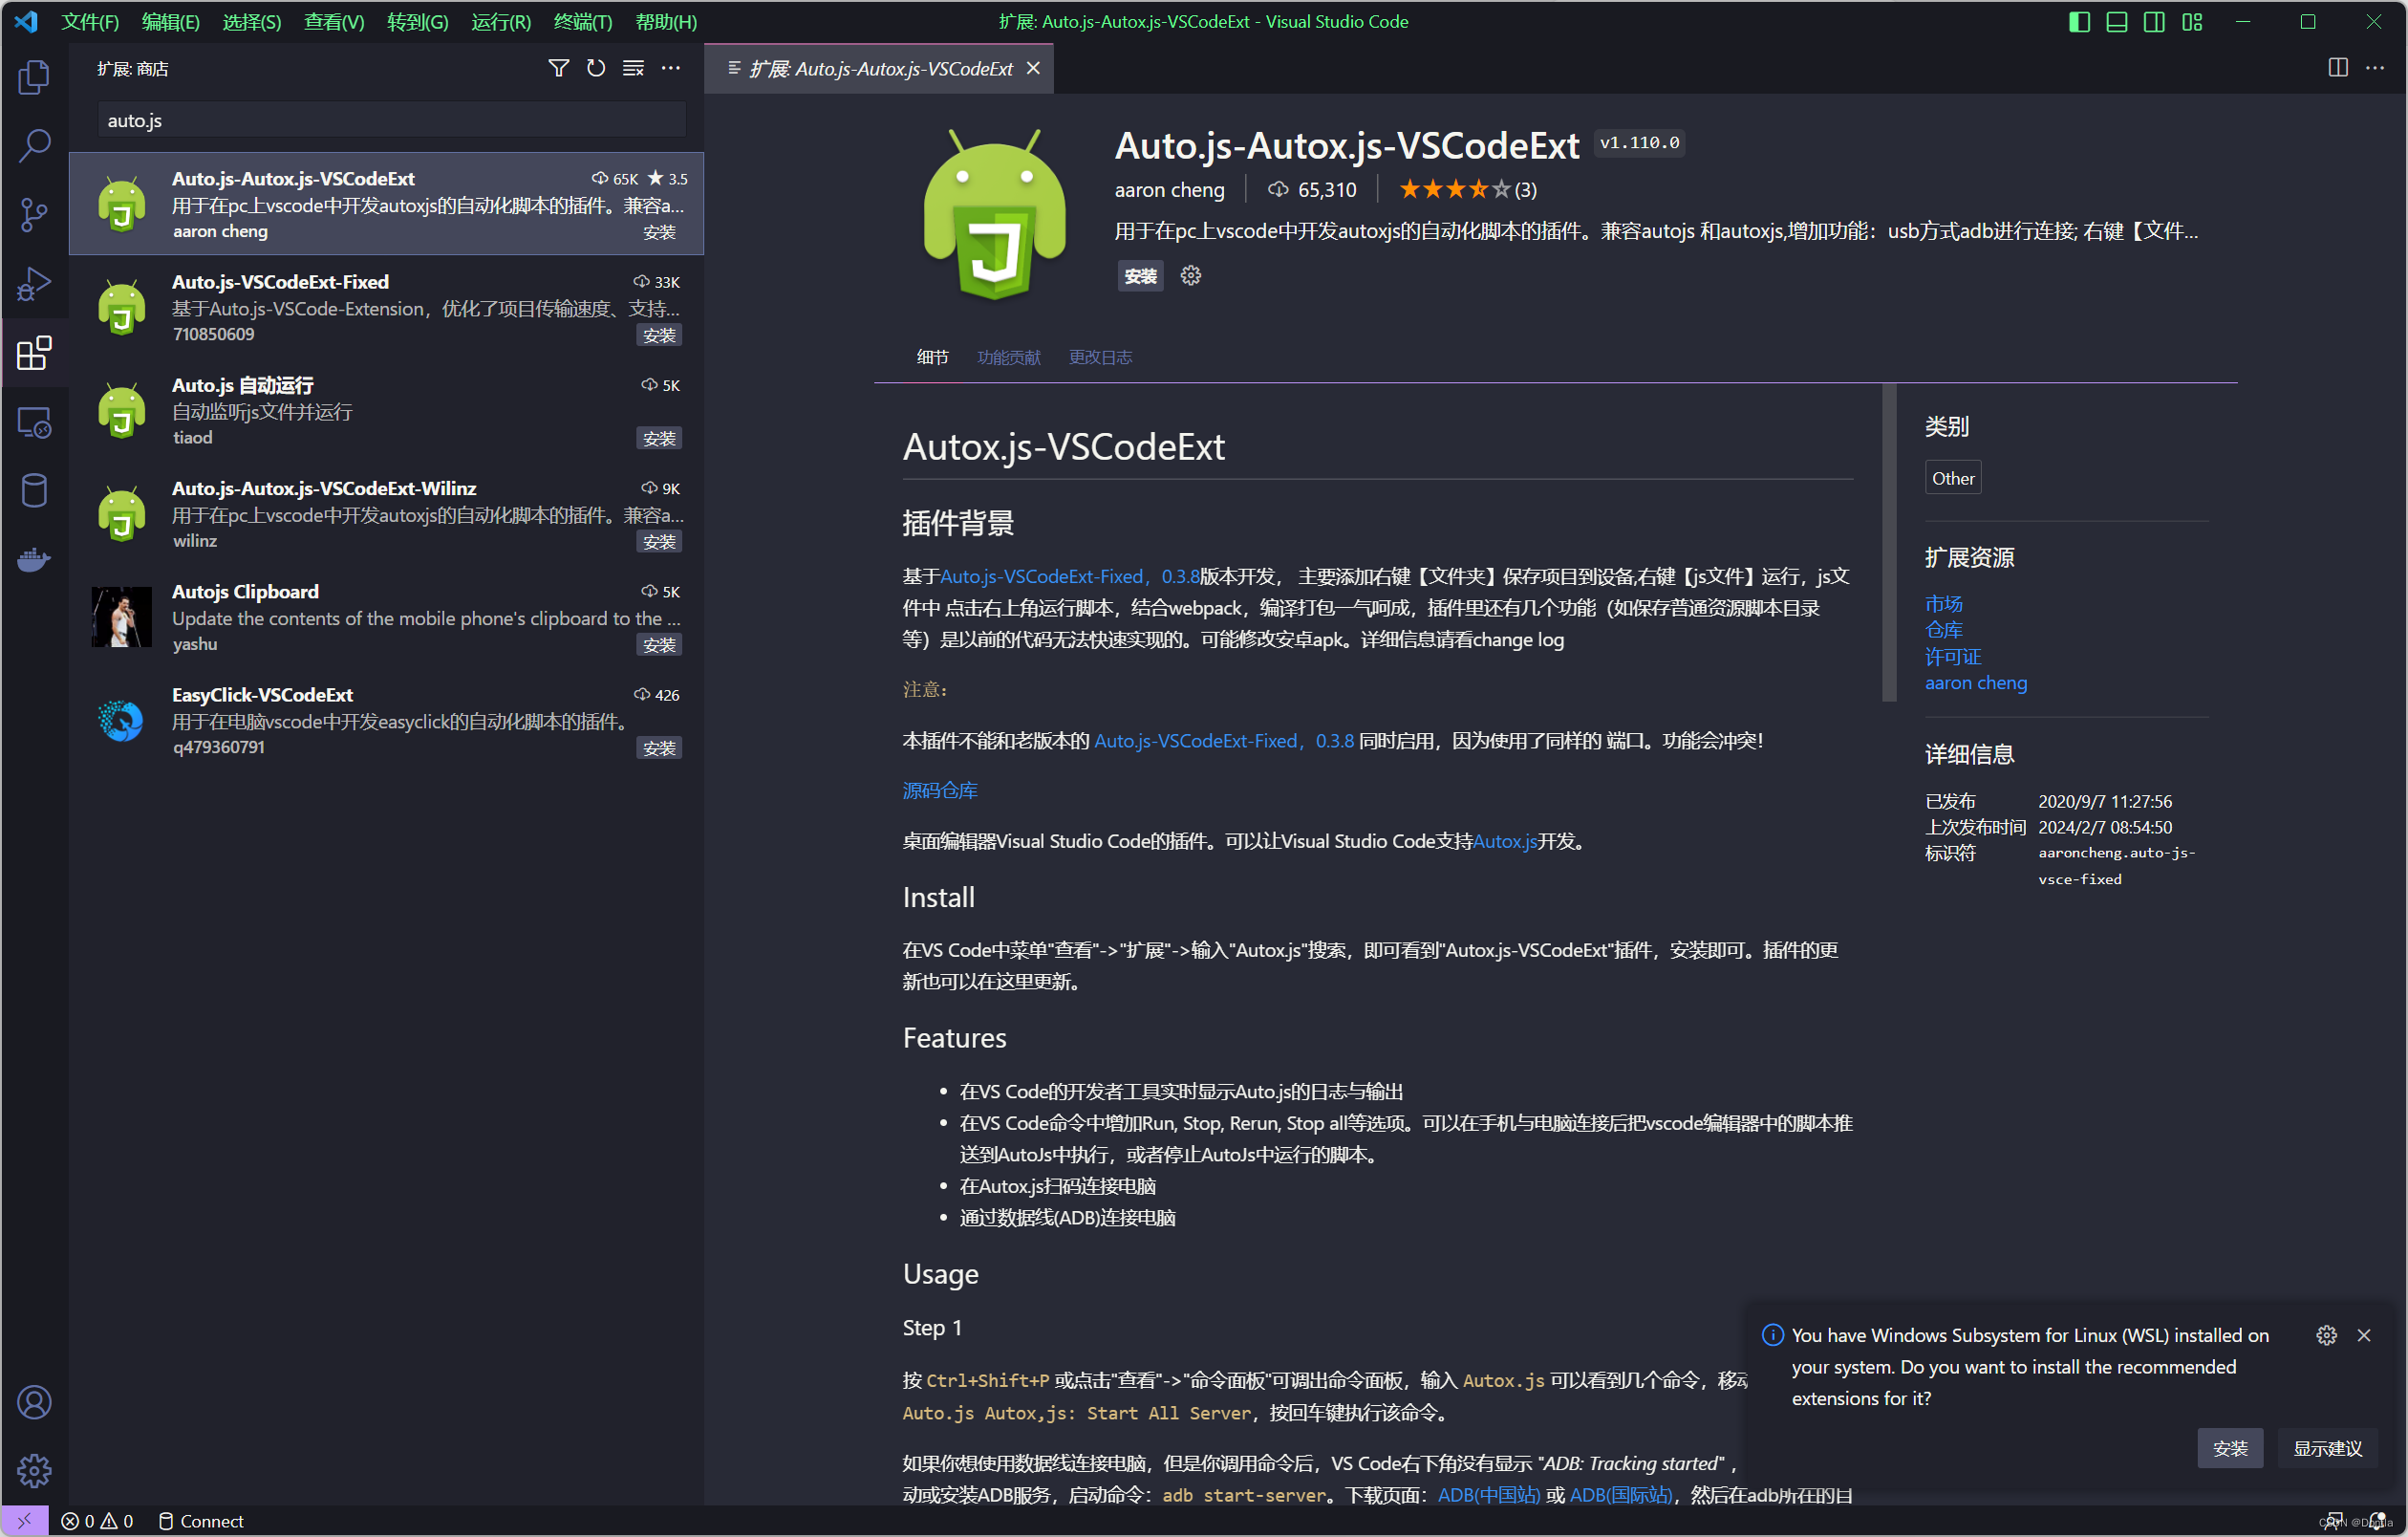Open editor more actions menu
The width and height of the screenshot is (2408, 1537).
[2375, 68]
